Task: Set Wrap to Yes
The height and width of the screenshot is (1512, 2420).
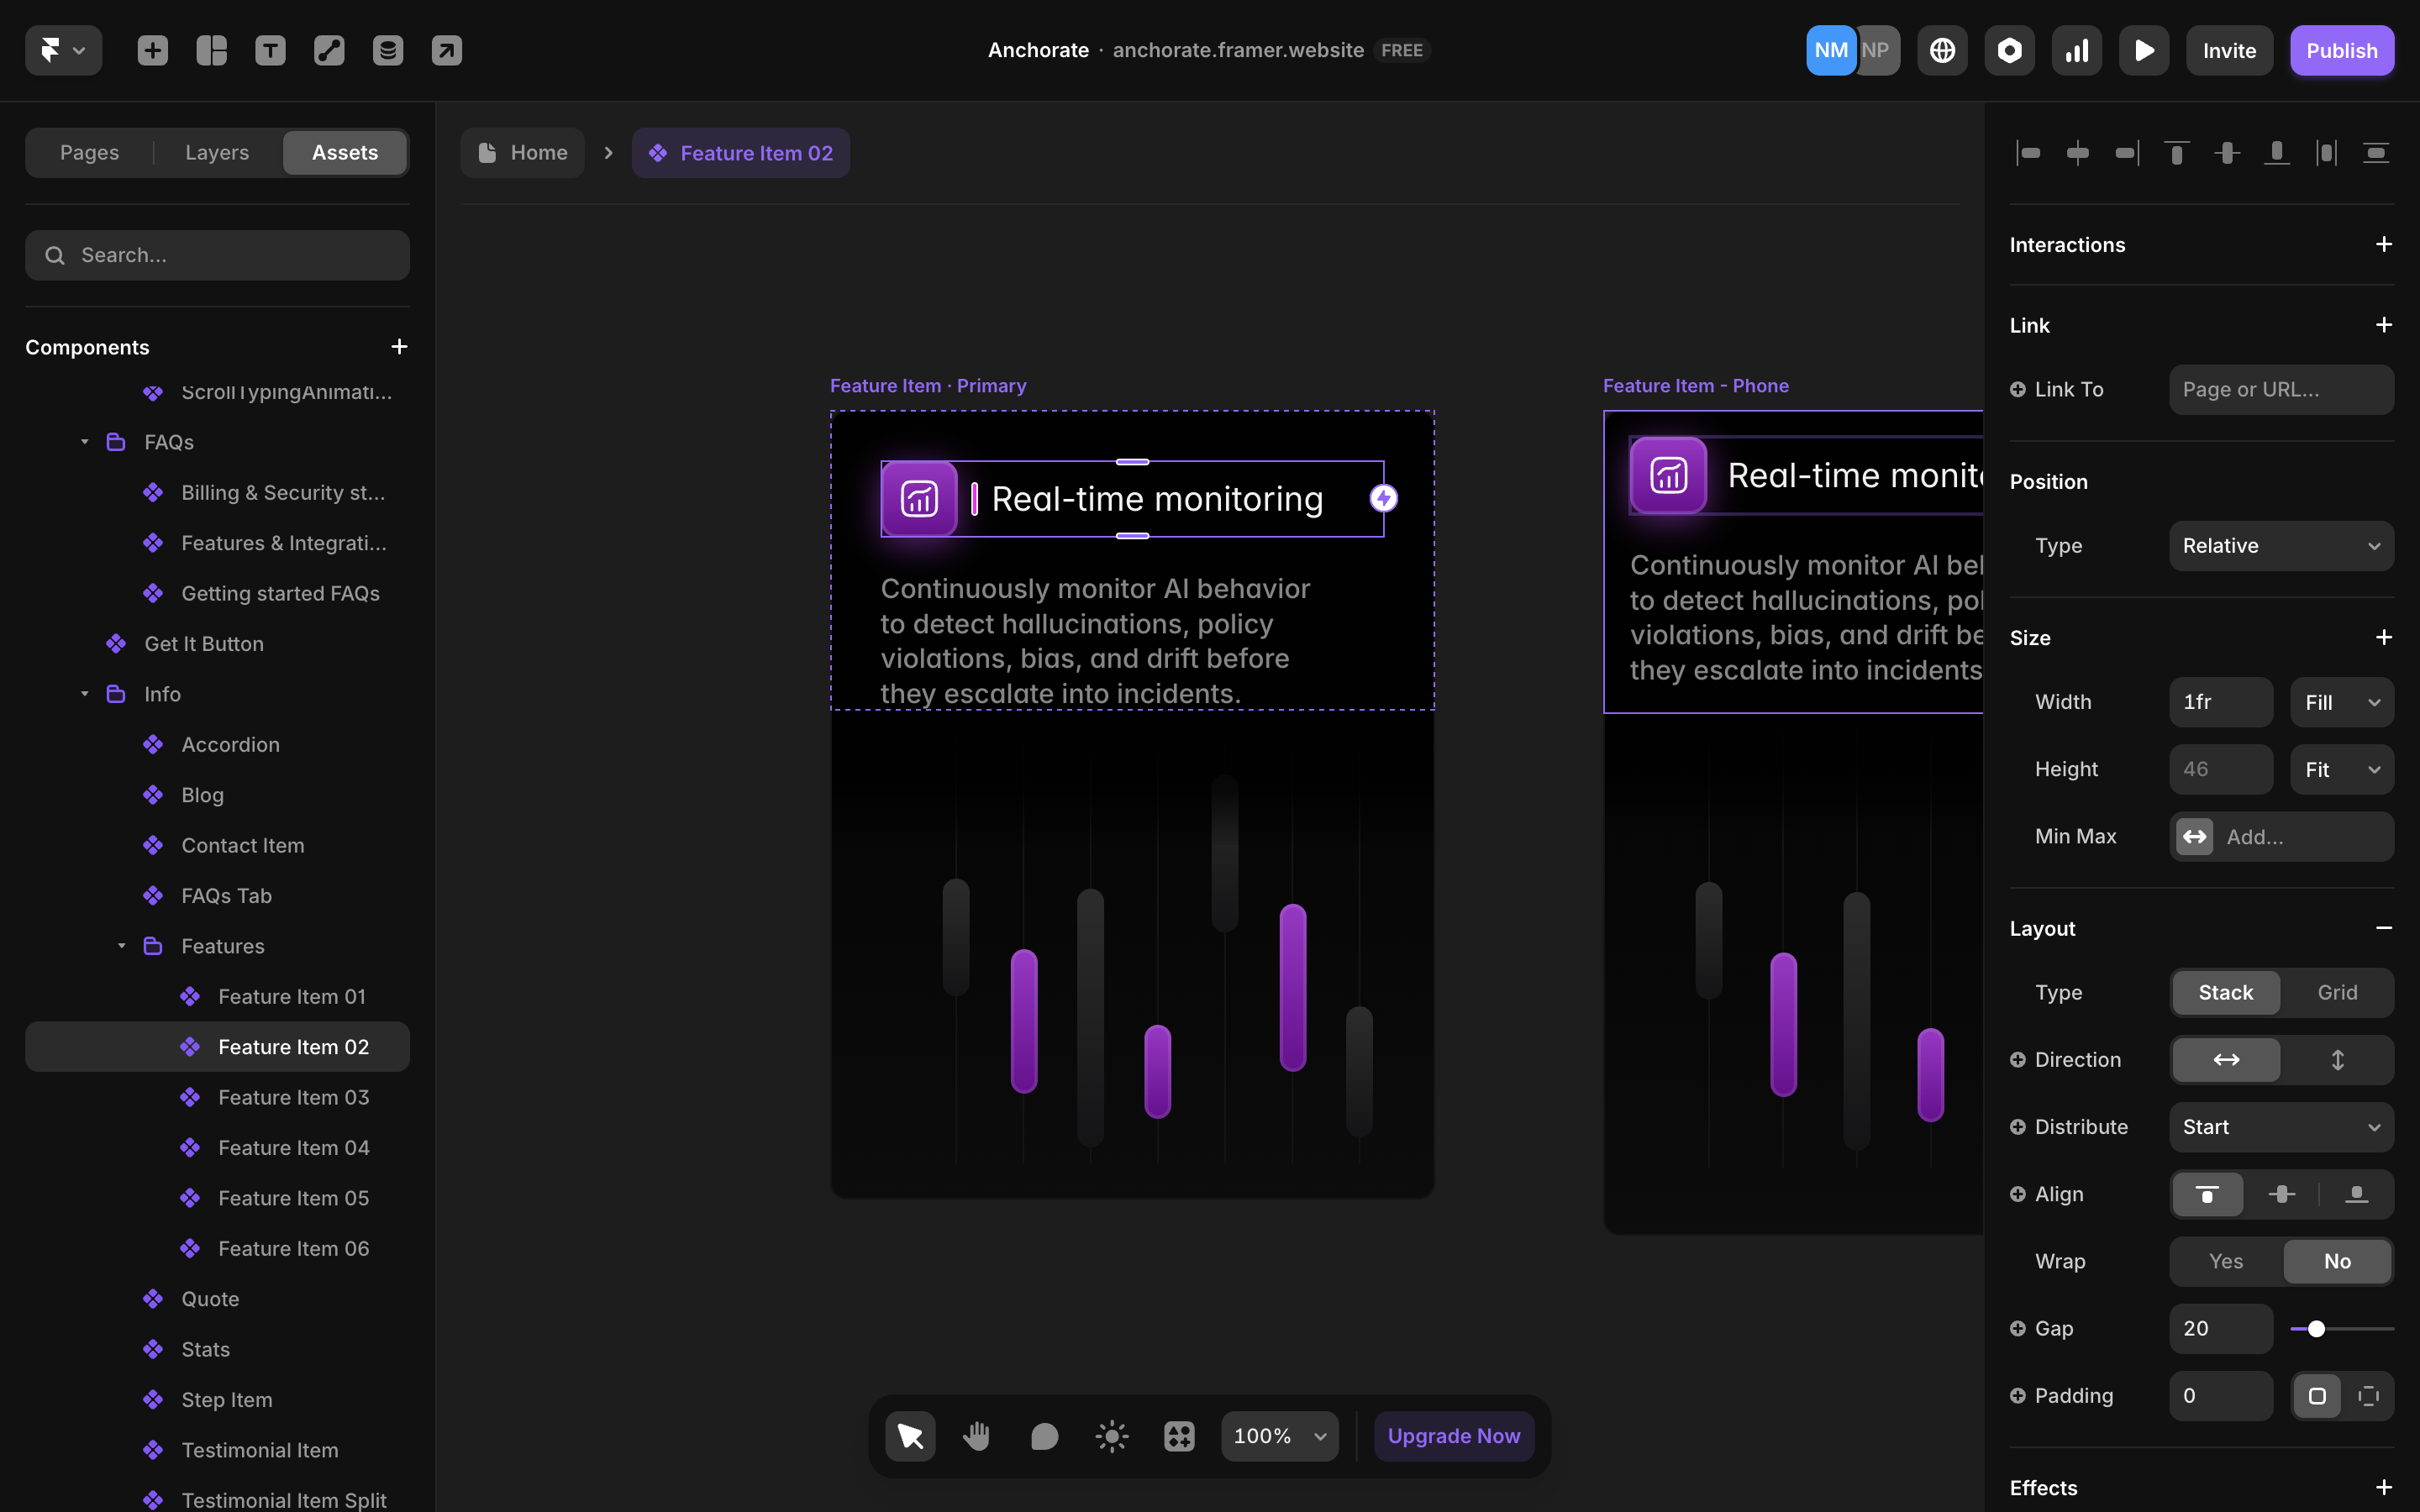Action: coord(2225,1261)
